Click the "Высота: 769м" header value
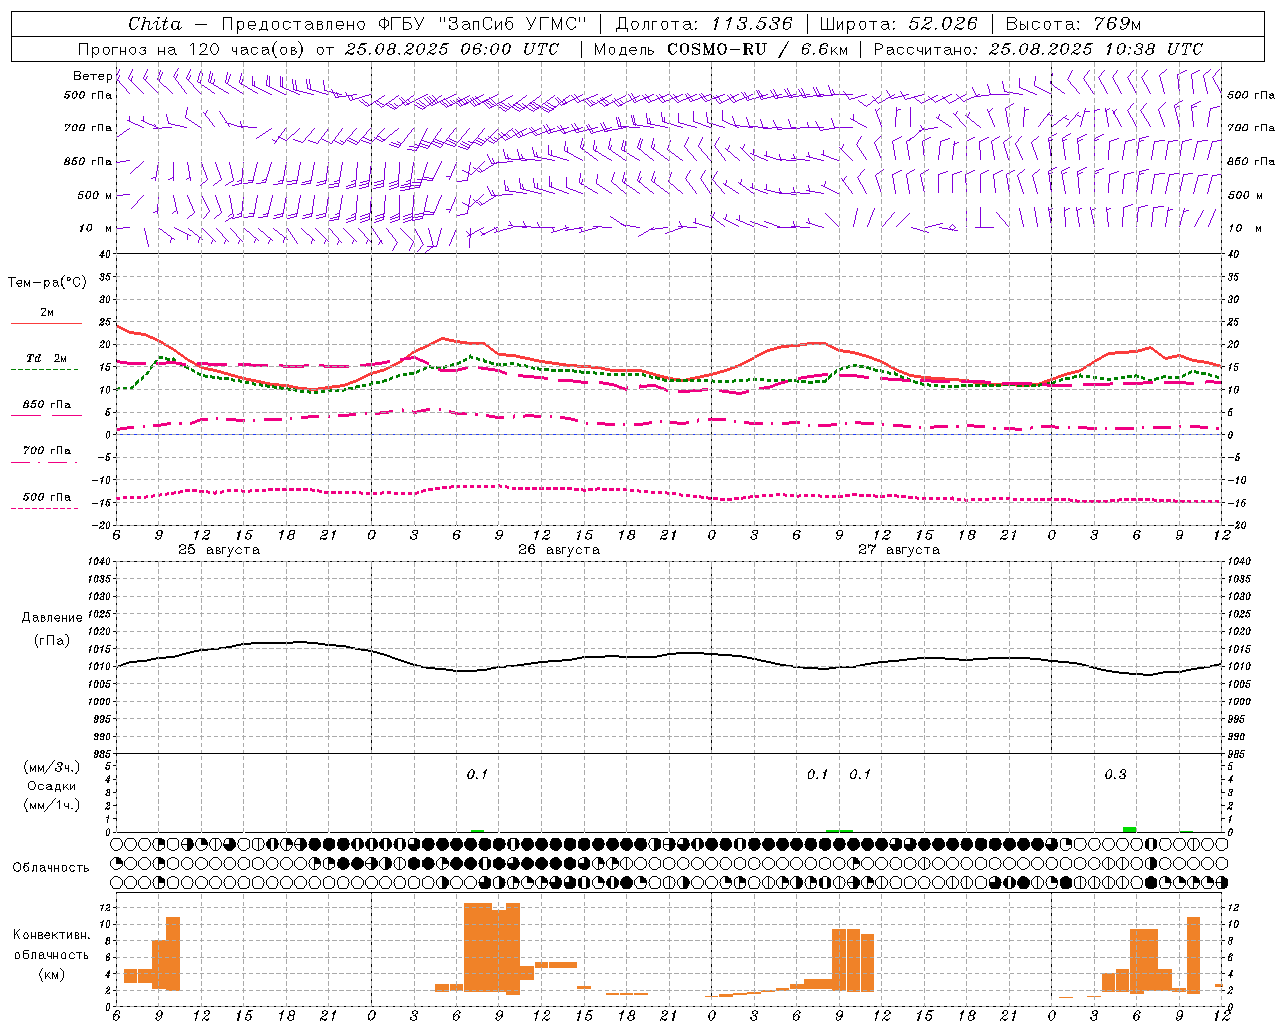Screen dimensions: 1280x1024 pyautogui.click(x=1073, y=24)
